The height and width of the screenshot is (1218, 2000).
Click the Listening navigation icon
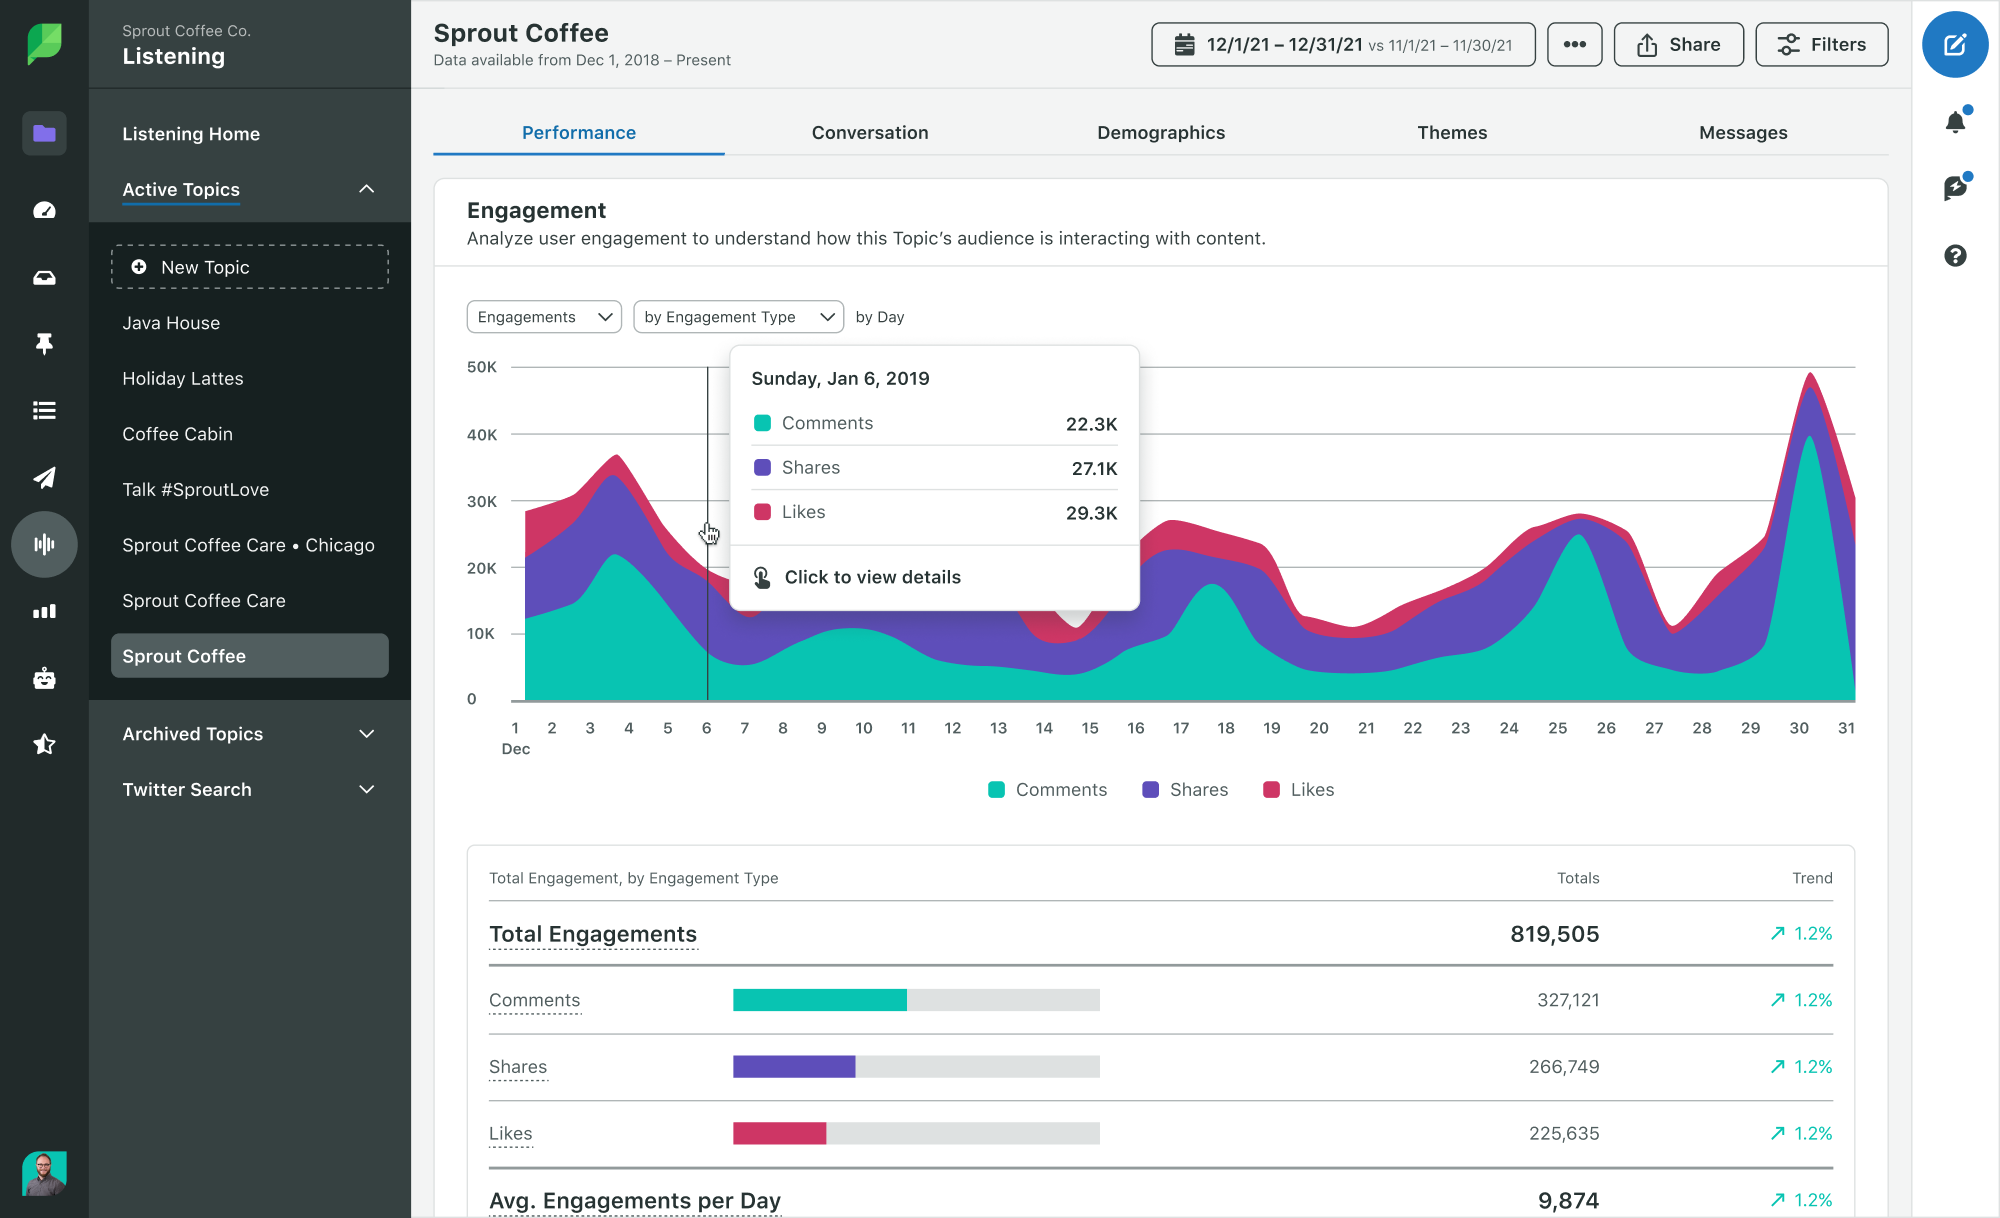(x=41, y=544)
